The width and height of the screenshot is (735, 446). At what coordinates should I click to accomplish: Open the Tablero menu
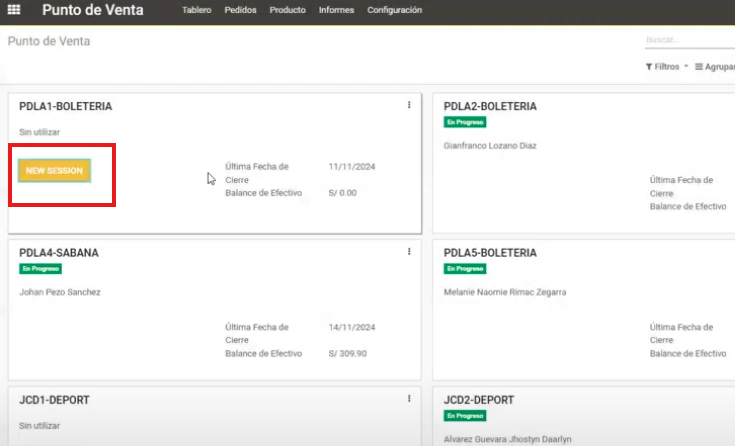tap(197, 10)
